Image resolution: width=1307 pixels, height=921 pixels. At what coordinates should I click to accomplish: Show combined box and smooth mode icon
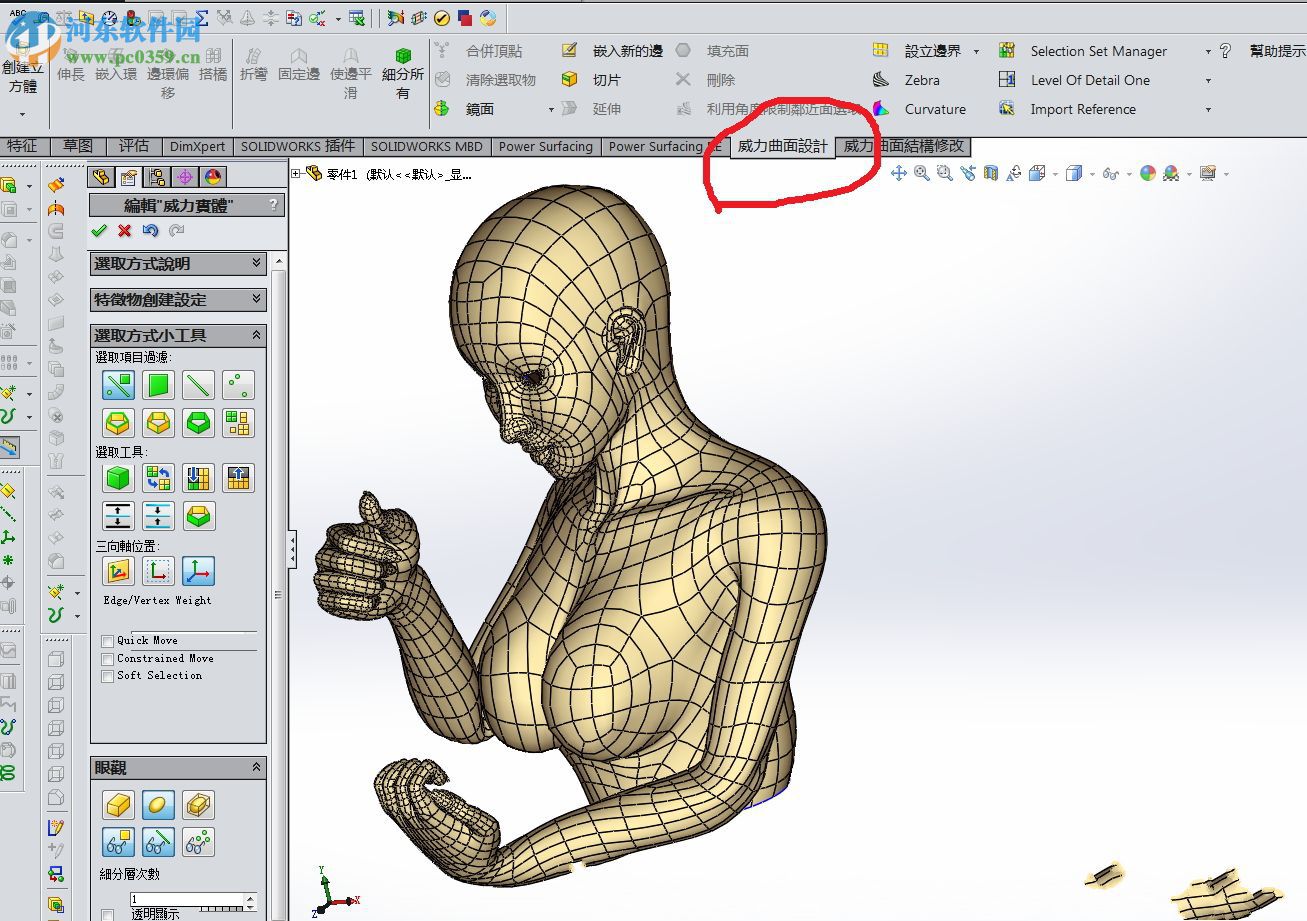tap(198, 804)
